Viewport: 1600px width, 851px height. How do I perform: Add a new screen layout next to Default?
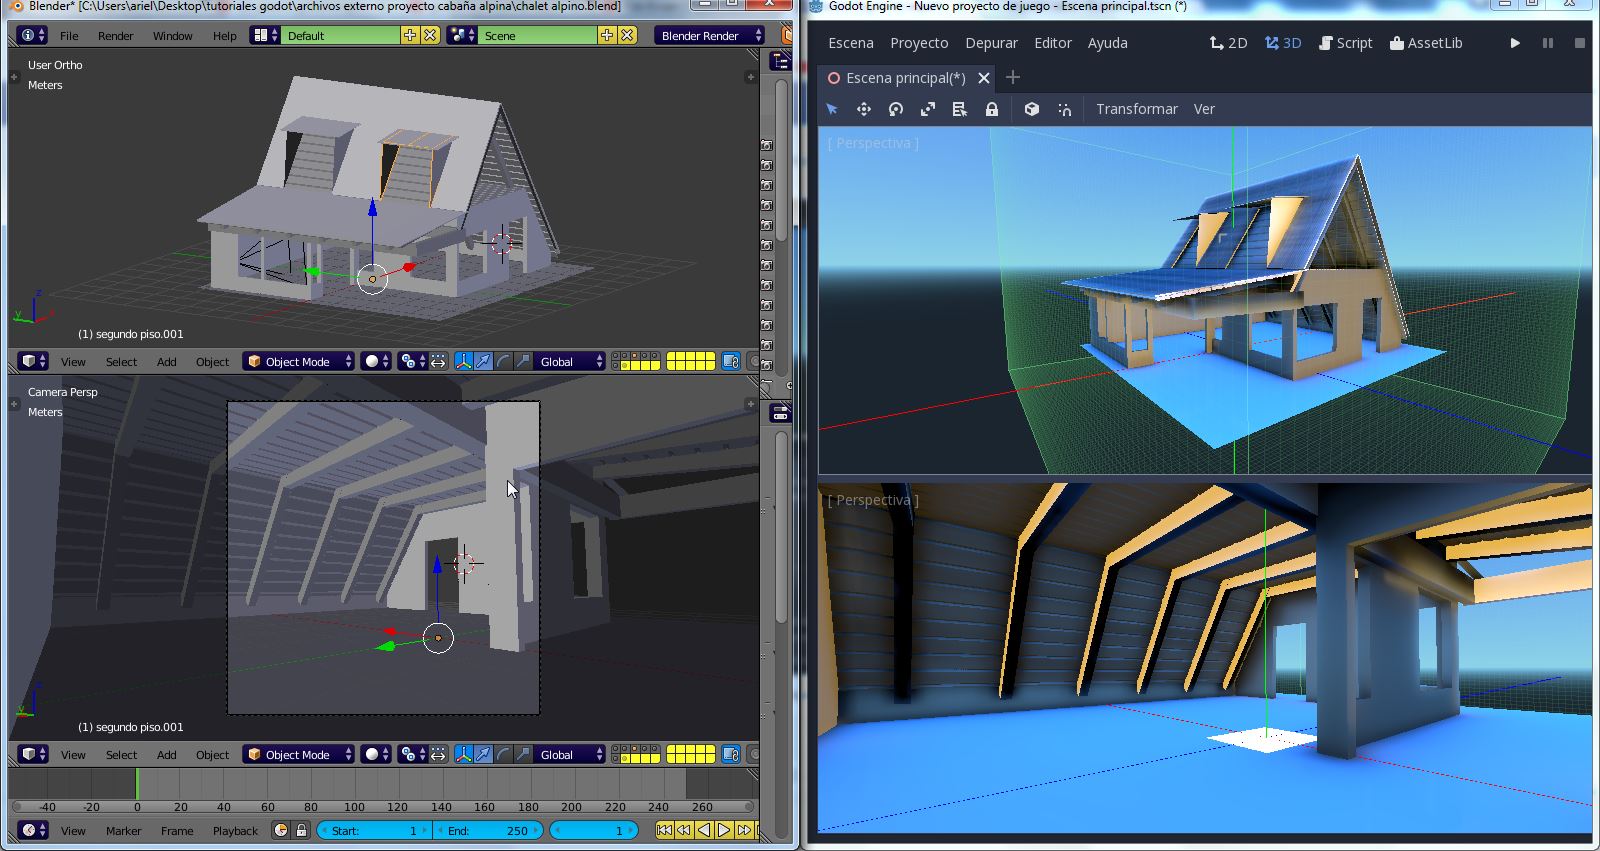pos(410,35)
